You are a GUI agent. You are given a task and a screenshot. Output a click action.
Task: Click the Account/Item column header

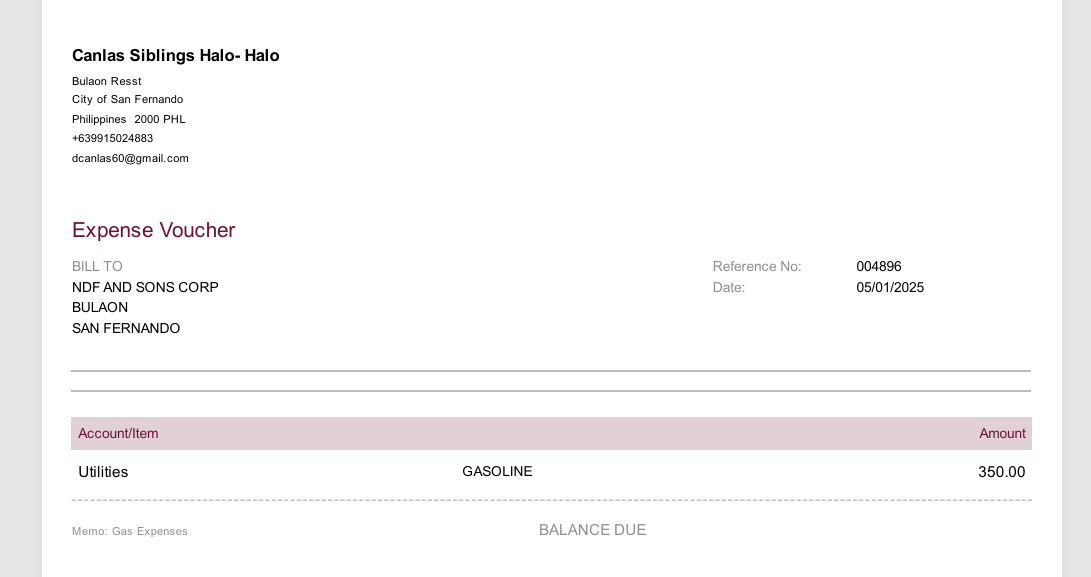tap(118, 434)
